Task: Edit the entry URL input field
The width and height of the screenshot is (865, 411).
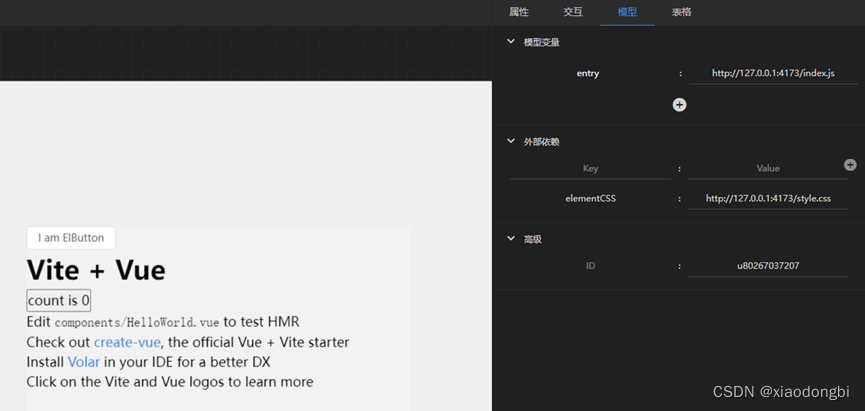Action: (773, 73)
